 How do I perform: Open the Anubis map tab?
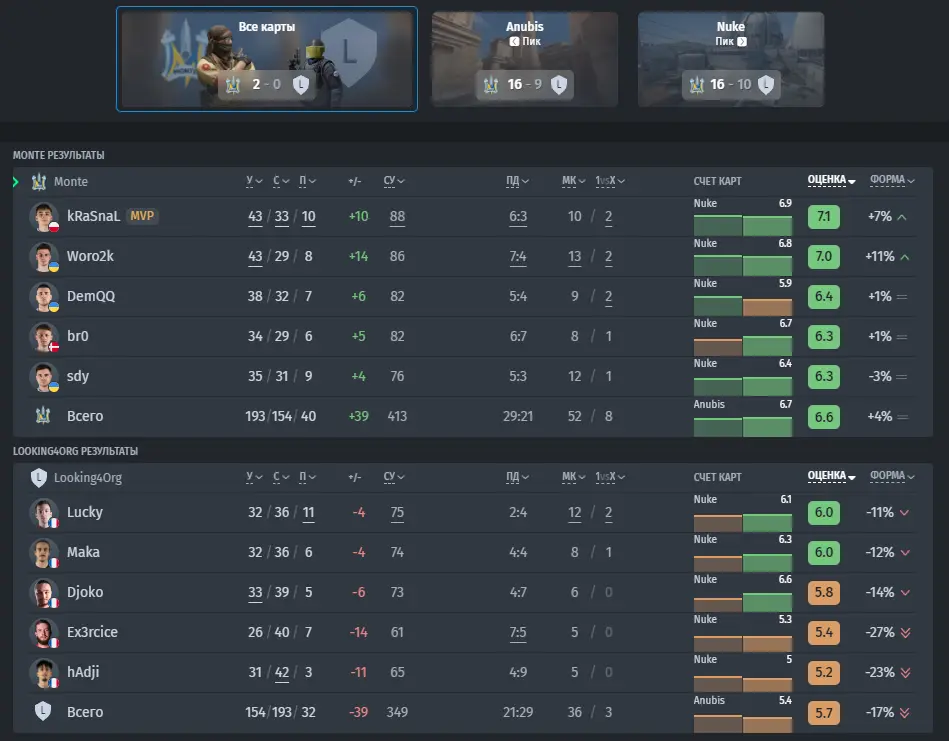click(525, 59)
